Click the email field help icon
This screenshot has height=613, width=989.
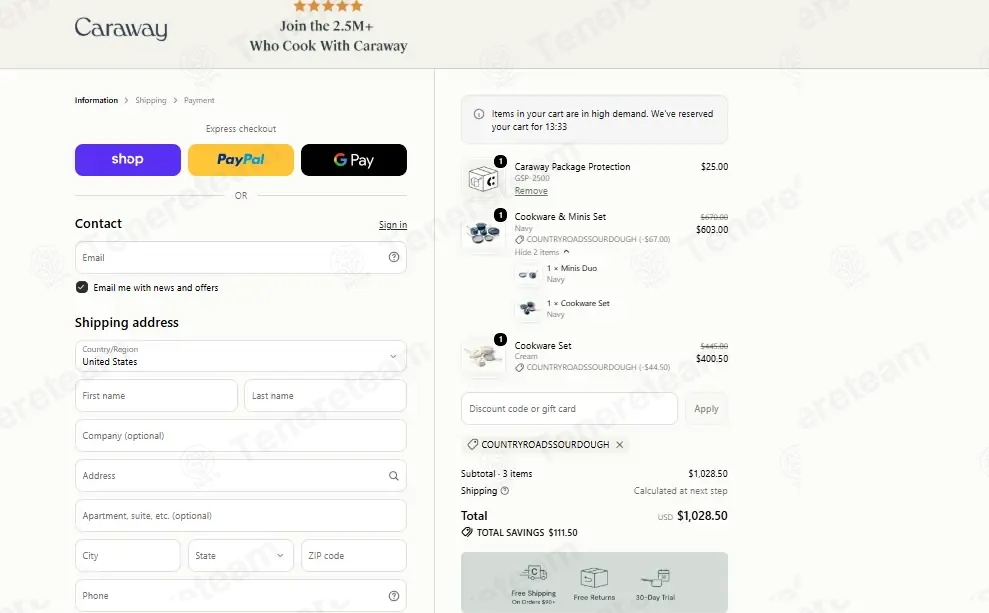click(394, 257)
